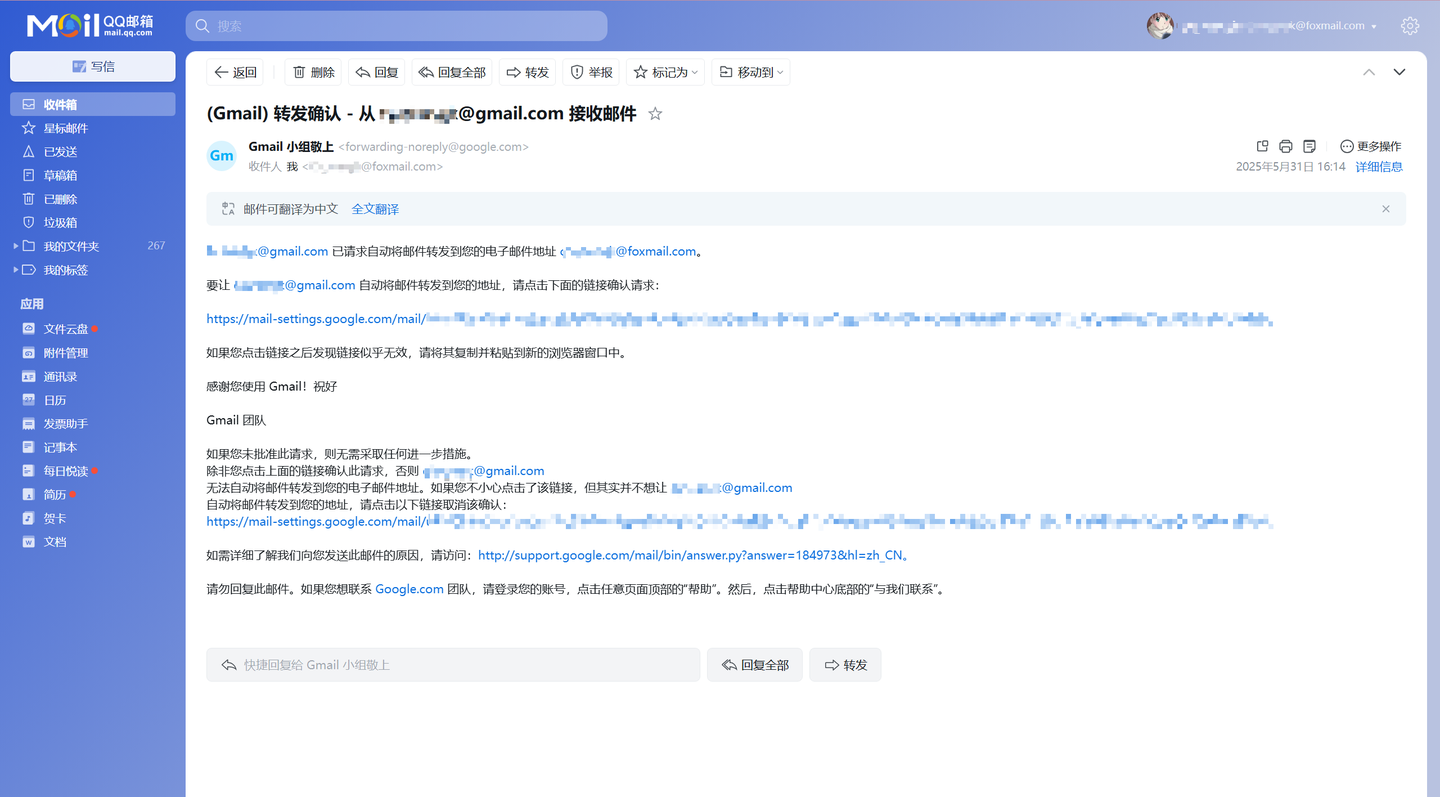Click the search magnifier icon
The width and height of the screenshot is (1440, 797).
point(203,26)
